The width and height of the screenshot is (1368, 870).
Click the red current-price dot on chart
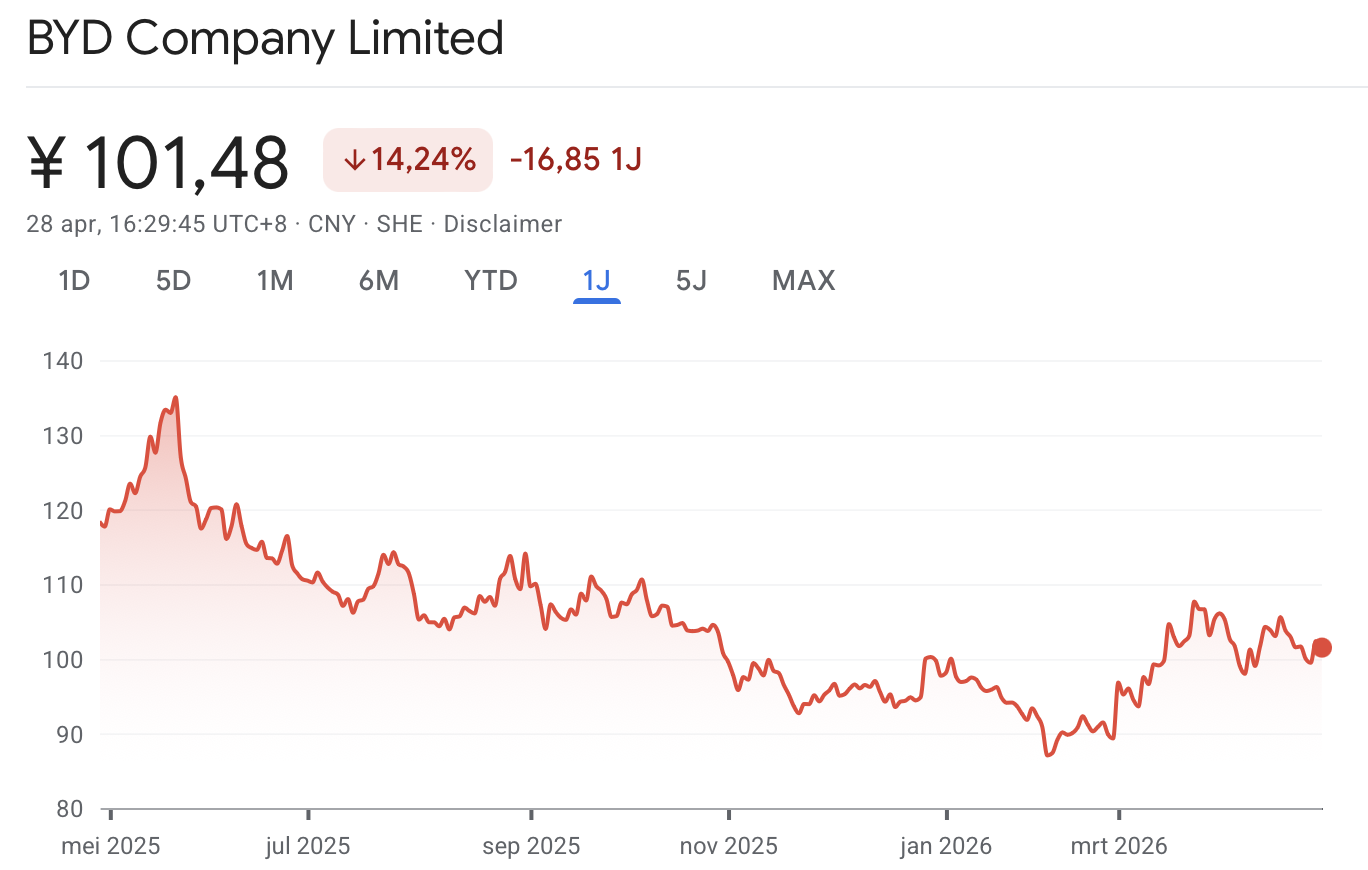[1322, 647]
